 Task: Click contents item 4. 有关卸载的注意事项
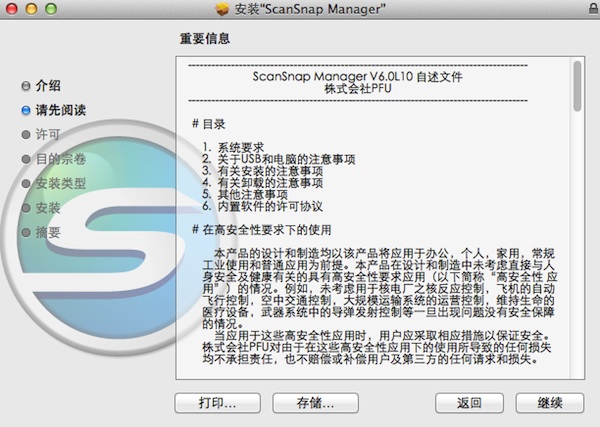tap(262, 183)
